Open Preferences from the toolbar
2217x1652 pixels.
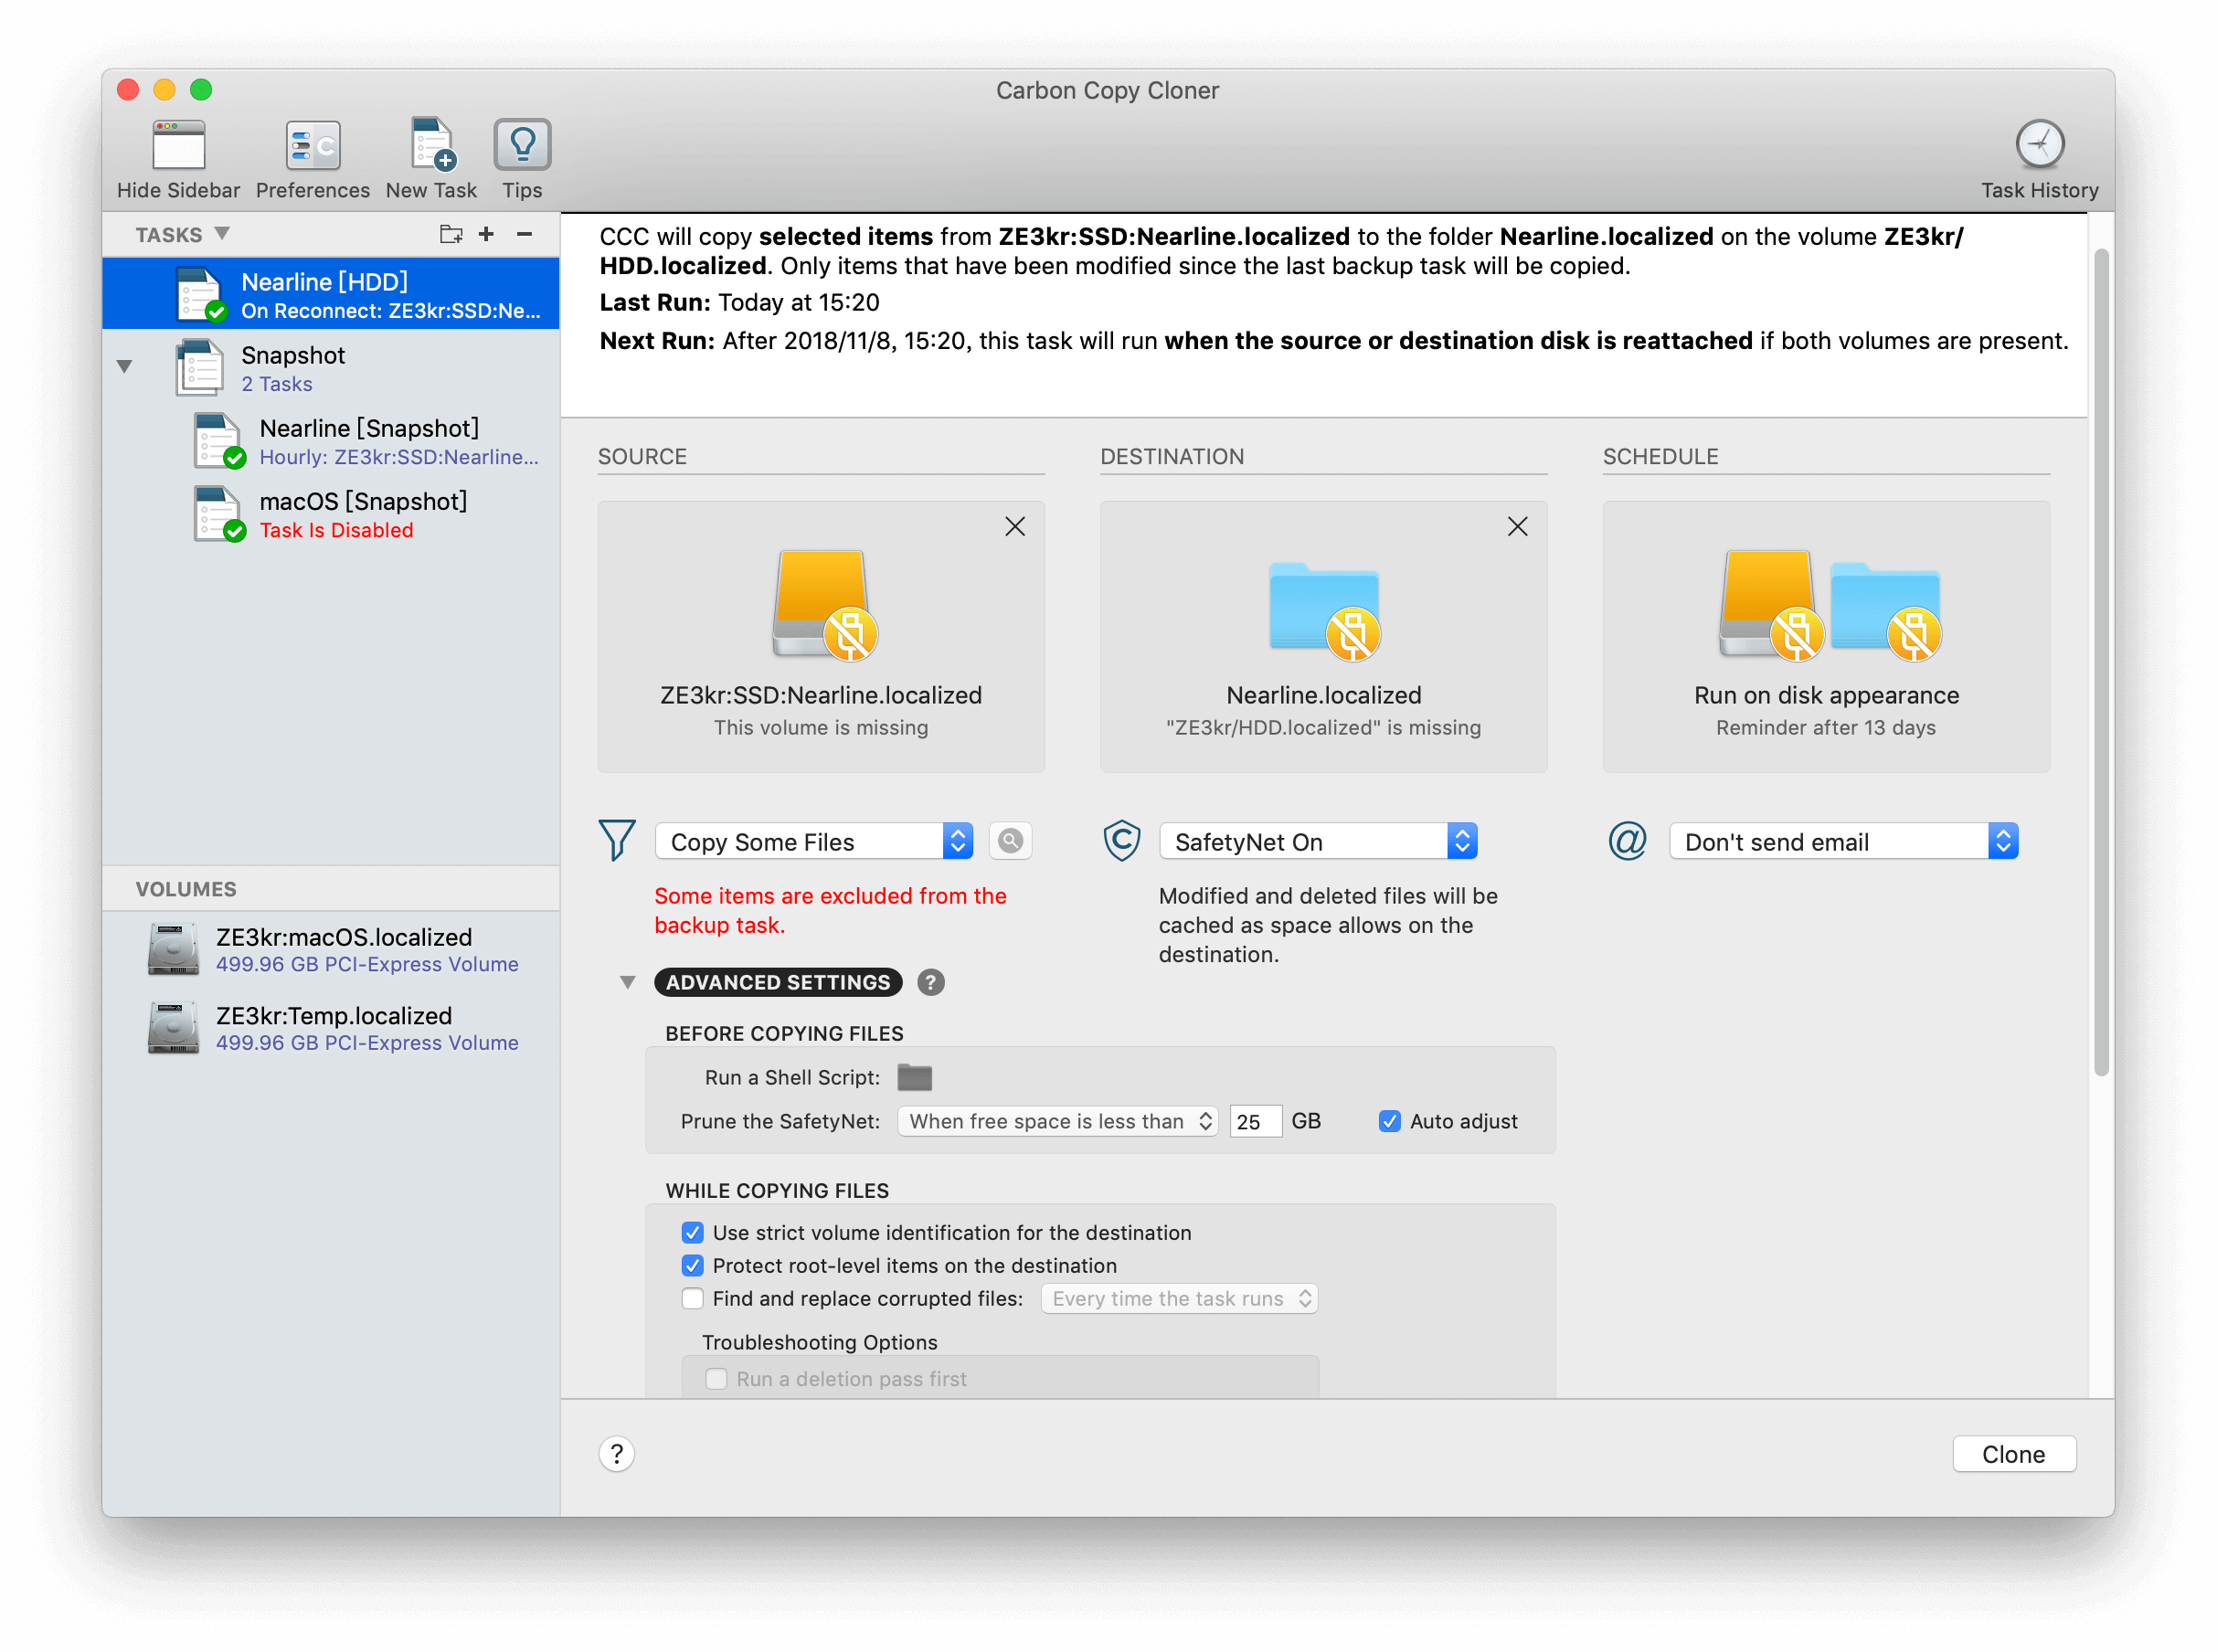312,146
